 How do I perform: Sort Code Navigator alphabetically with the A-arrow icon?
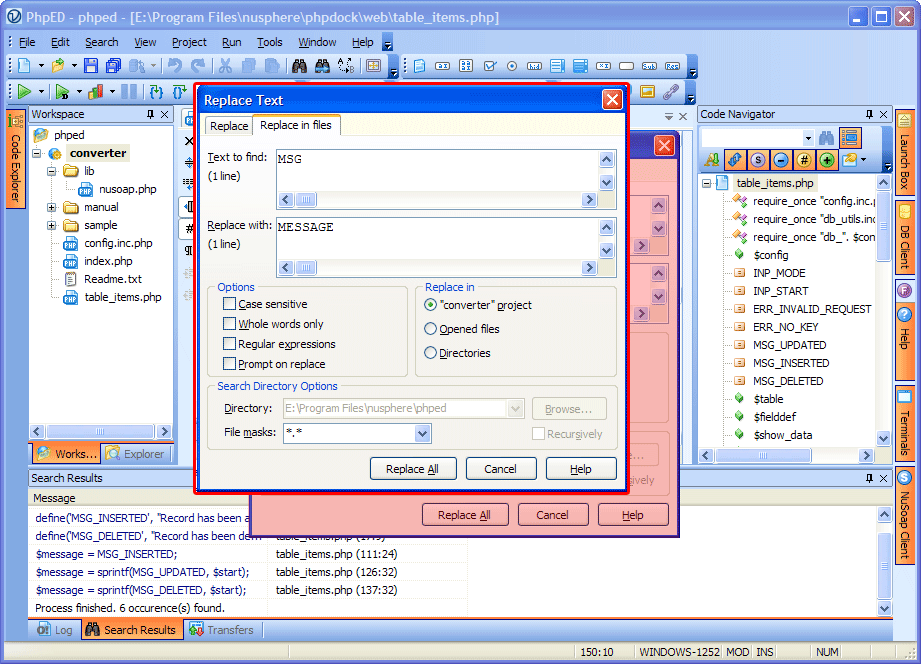(x=712, y=159)
